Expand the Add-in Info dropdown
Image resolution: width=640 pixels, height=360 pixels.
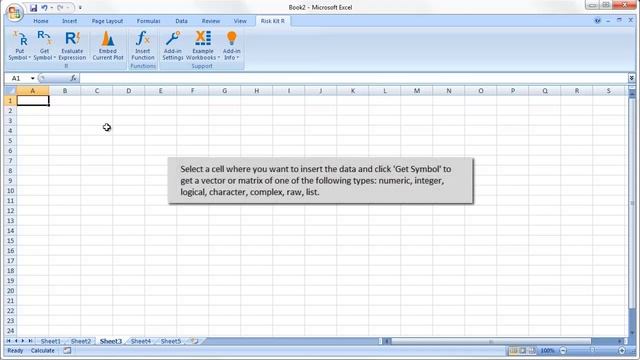click(x=238, y=58)
